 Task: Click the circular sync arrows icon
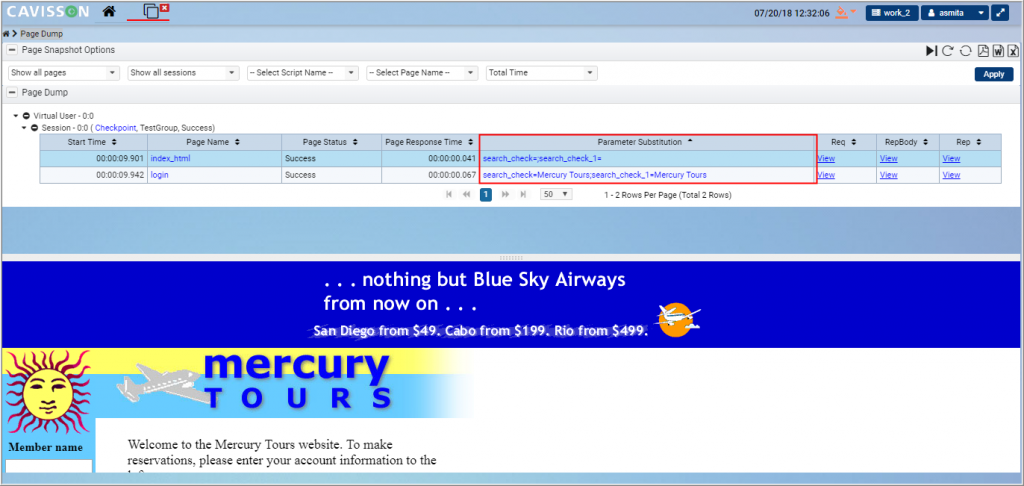(965, 51)
